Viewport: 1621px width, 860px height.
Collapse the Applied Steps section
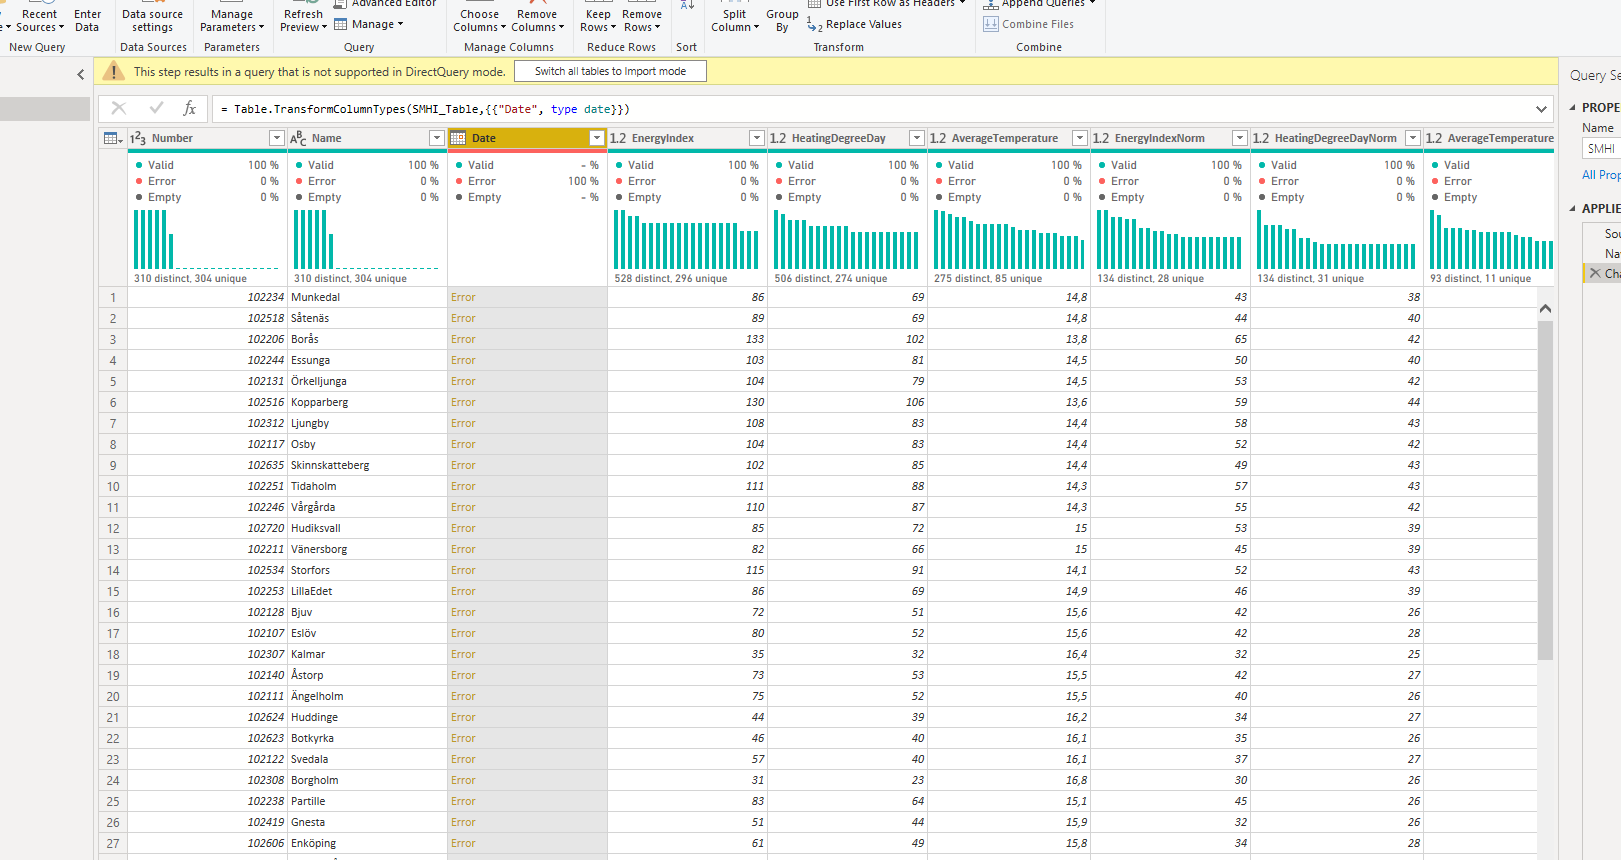(1573, 208)
